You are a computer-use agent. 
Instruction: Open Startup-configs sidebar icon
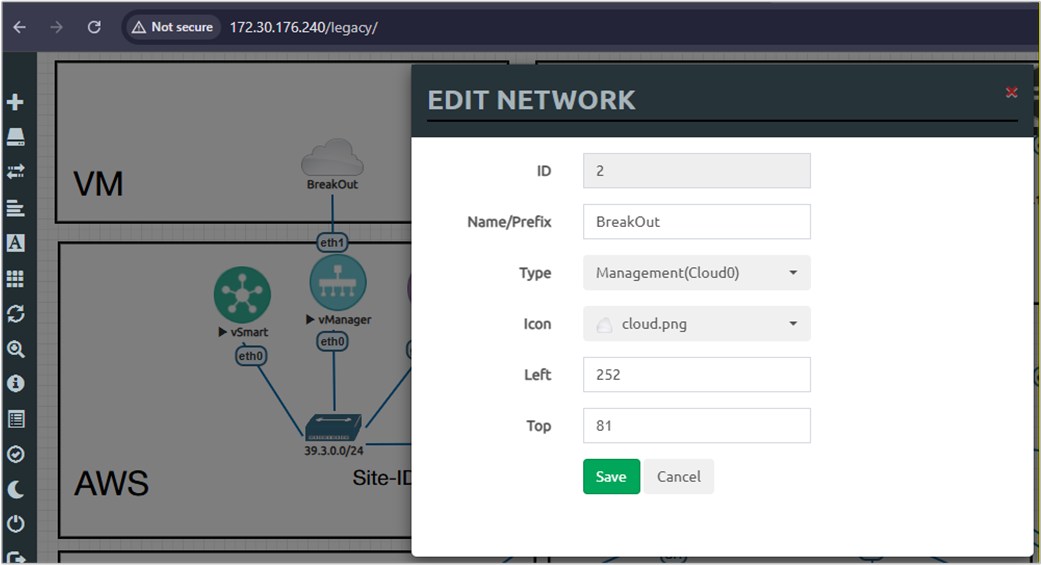(15, 208)
